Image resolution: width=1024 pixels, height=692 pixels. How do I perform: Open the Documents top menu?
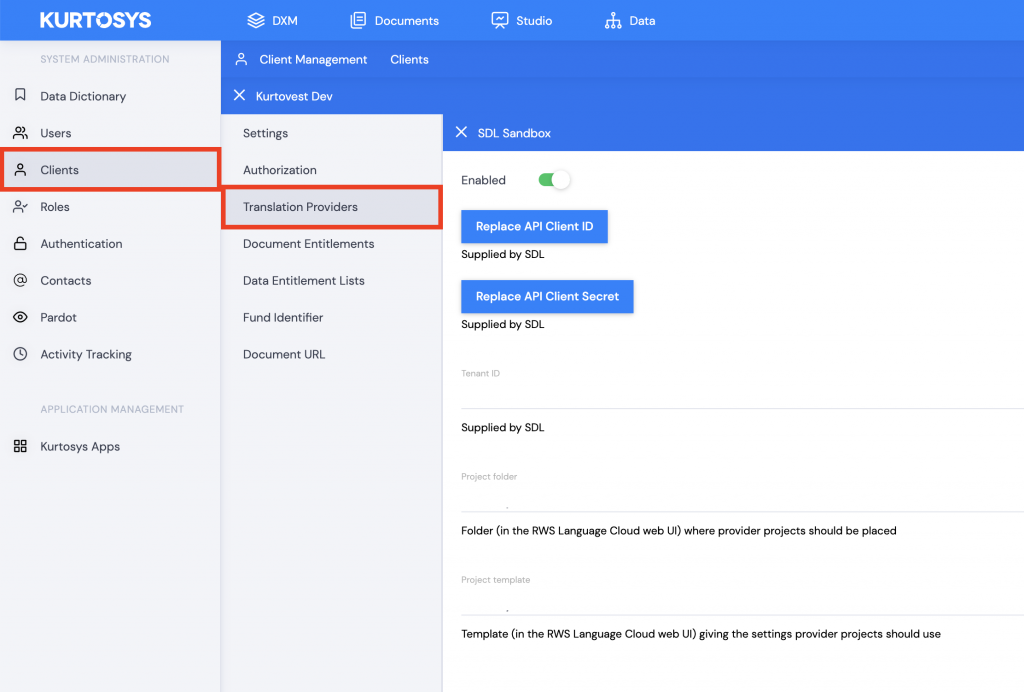coord(394,20)
